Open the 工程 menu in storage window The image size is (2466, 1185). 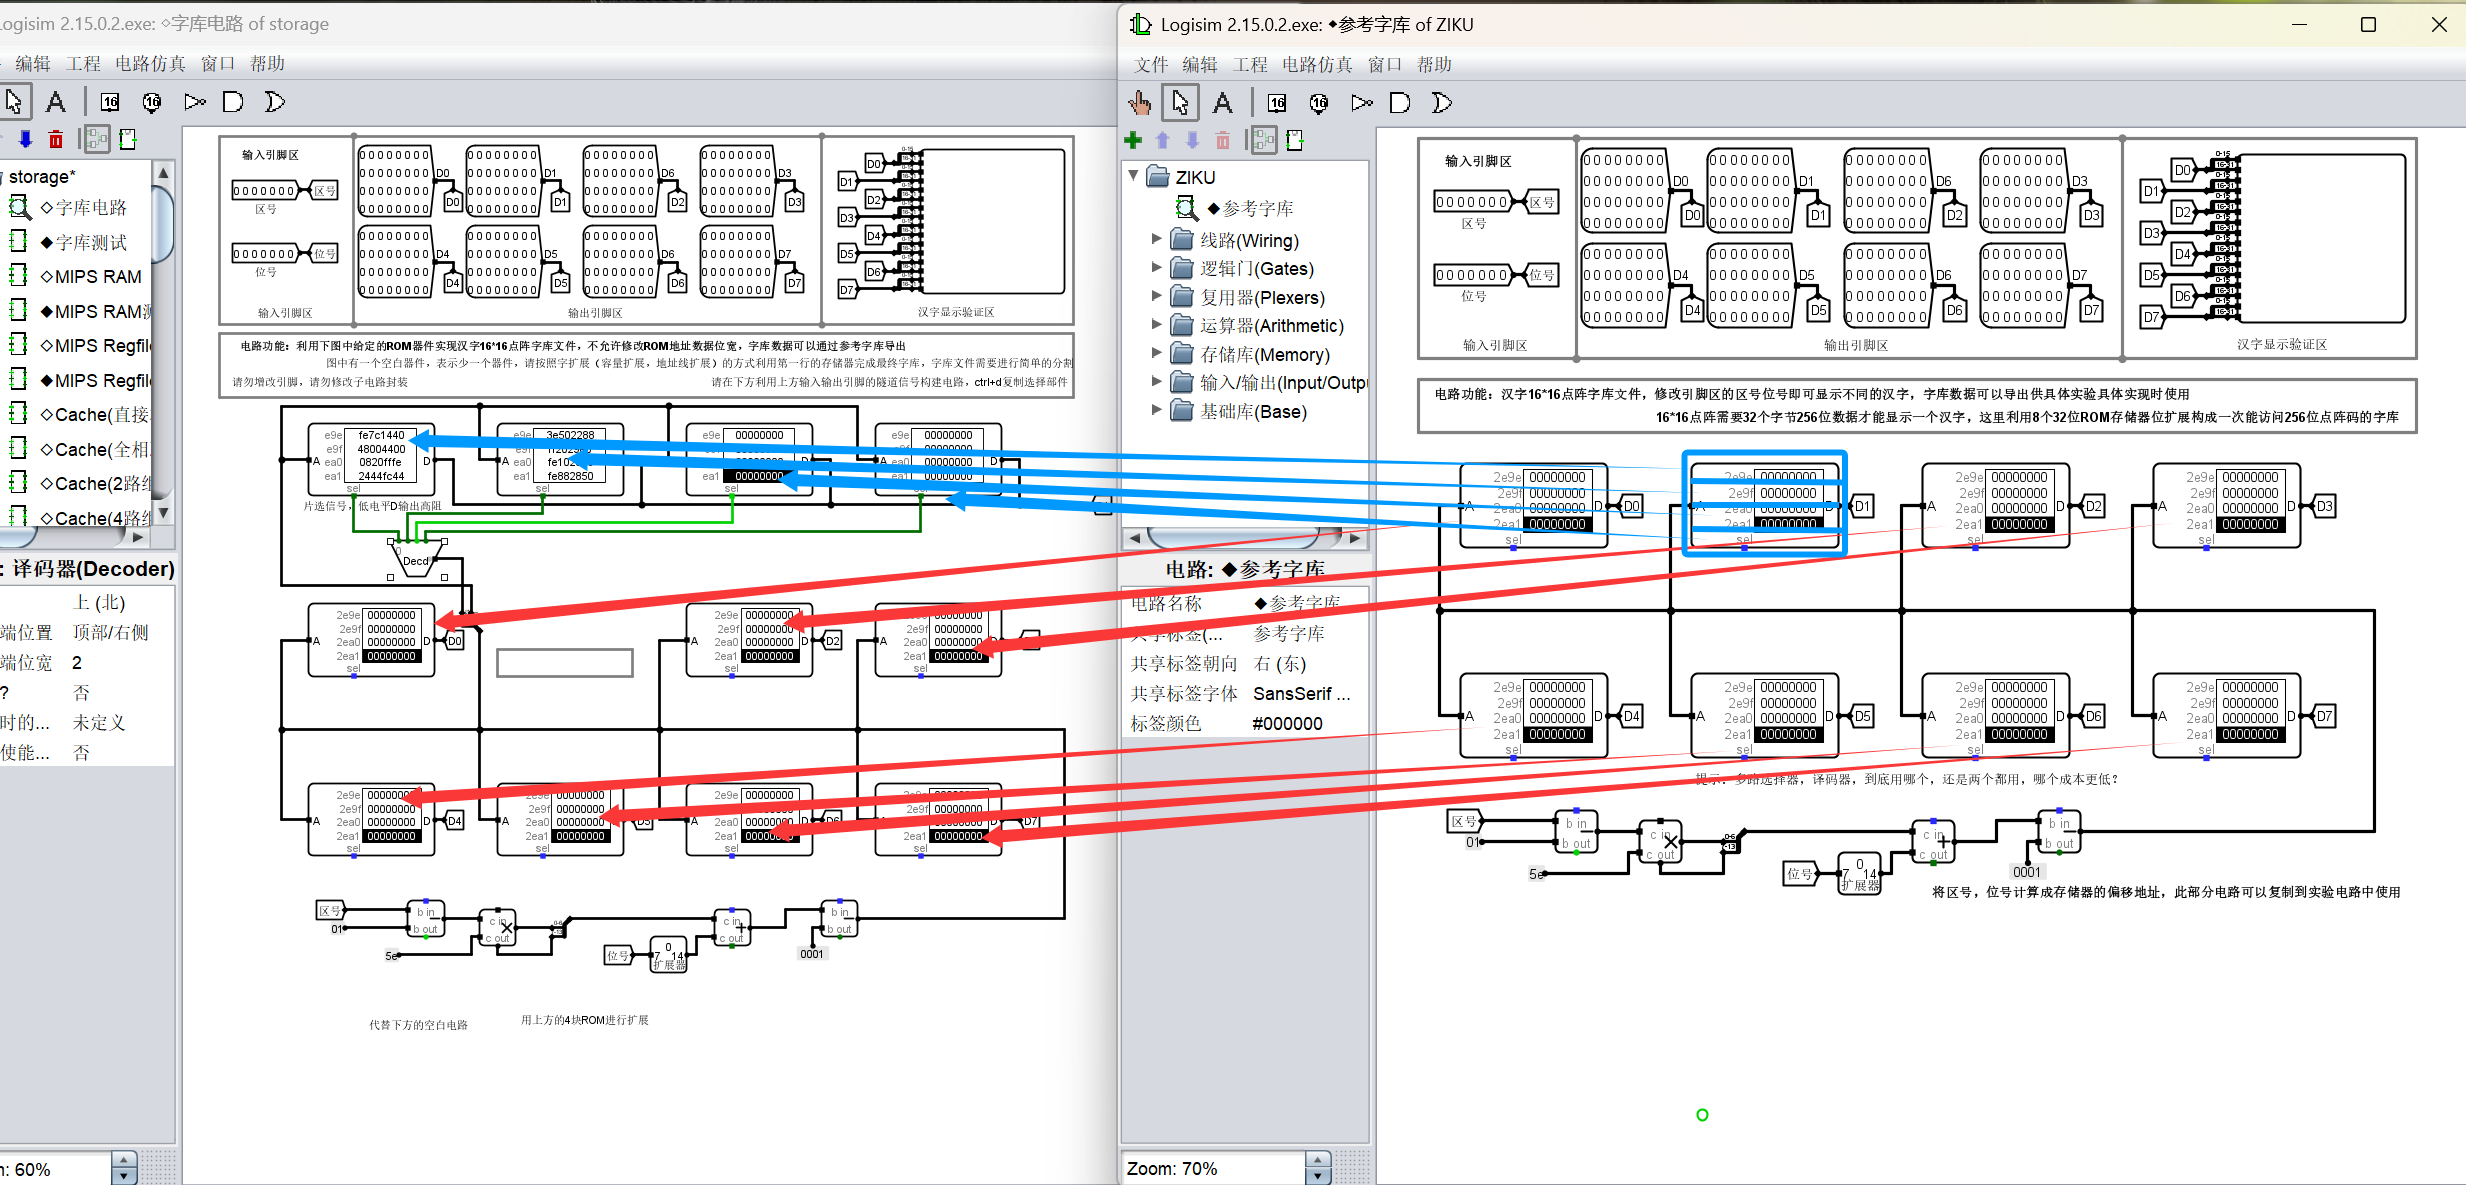point(83,63)
